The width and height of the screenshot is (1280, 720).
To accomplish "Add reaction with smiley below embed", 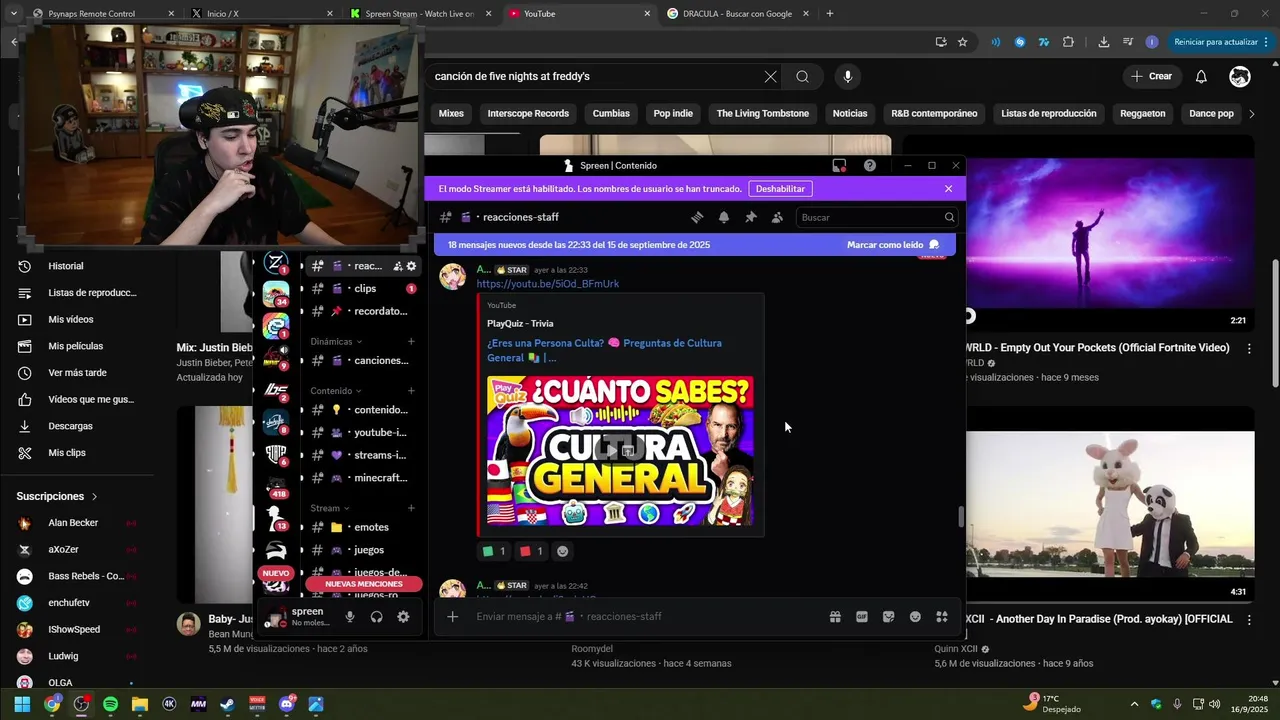I will click(563, 551).
